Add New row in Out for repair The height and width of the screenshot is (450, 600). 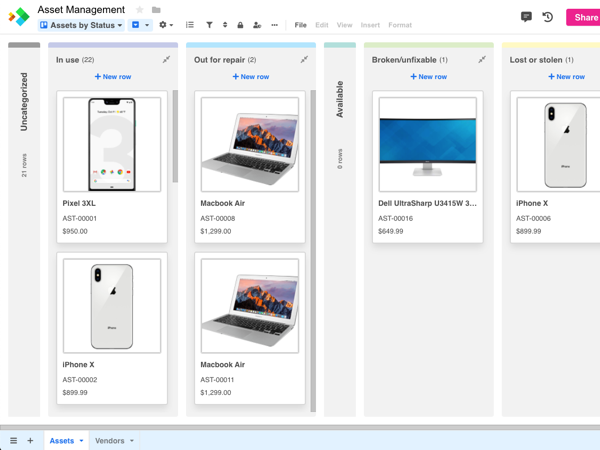[x=251, y=77]
